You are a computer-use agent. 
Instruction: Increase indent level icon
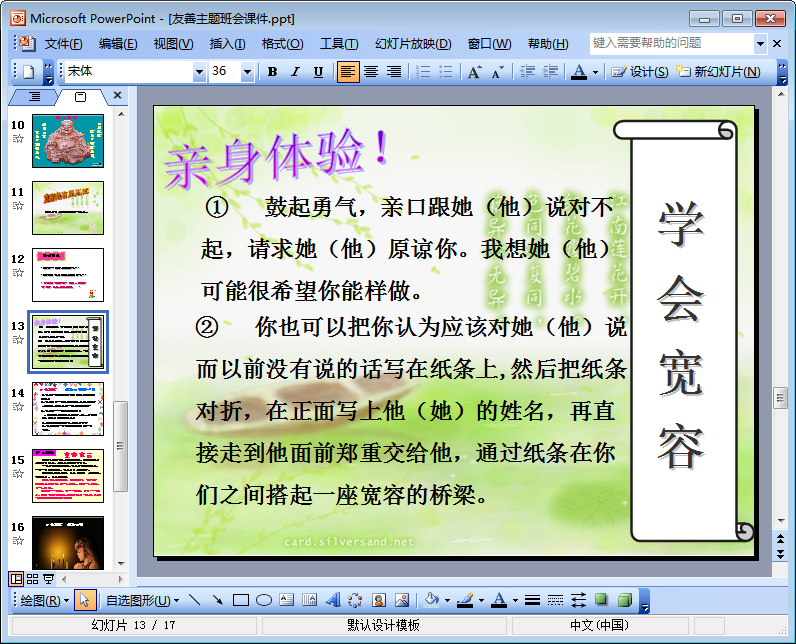tap(550, 72)
